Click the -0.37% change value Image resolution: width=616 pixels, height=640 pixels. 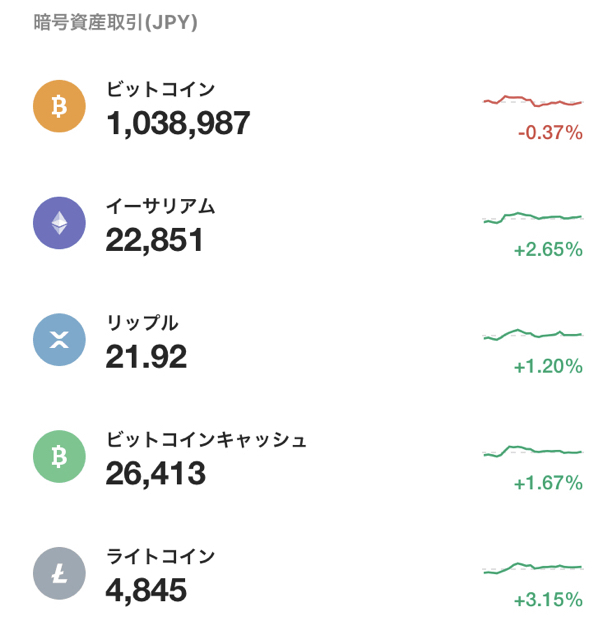(x=550, y=133)
